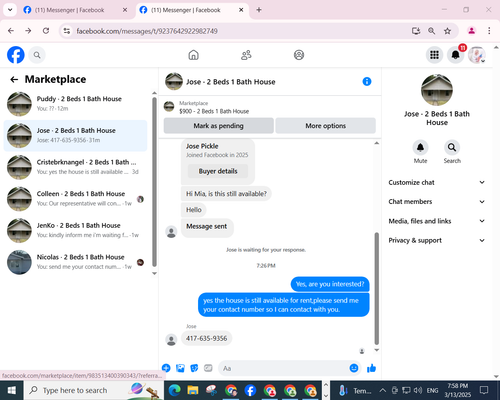Attach a photo with the image icon
500x400 pixels.
(180, 368)
